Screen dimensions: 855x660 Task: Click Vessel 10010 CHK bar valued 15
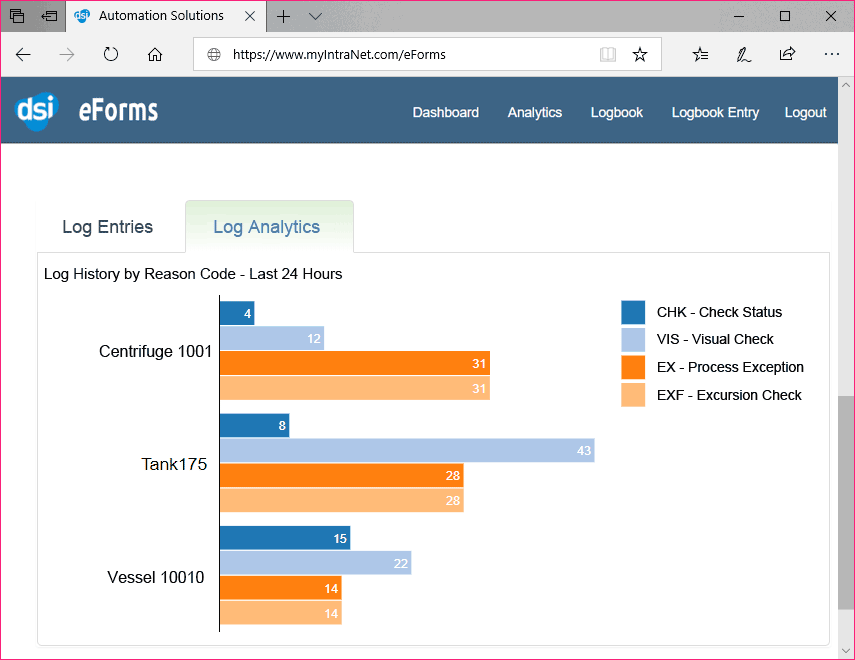pyautogui.click(x=285, y=538)
